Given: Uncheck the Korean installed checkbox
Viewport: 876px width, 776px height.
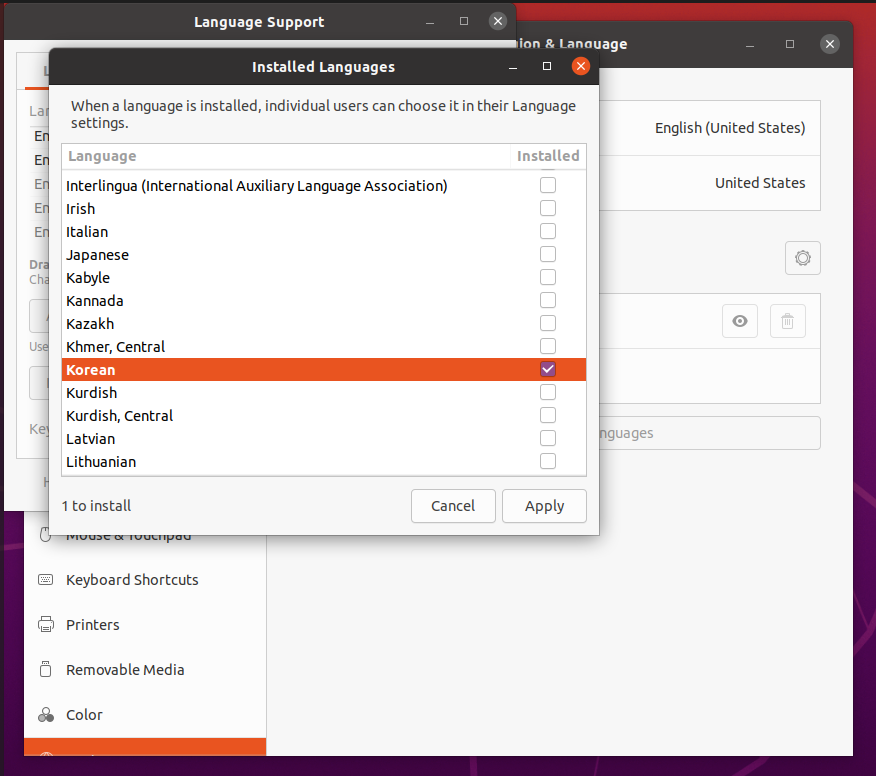Looking at the screenshot, I should [x=548, y=369].
